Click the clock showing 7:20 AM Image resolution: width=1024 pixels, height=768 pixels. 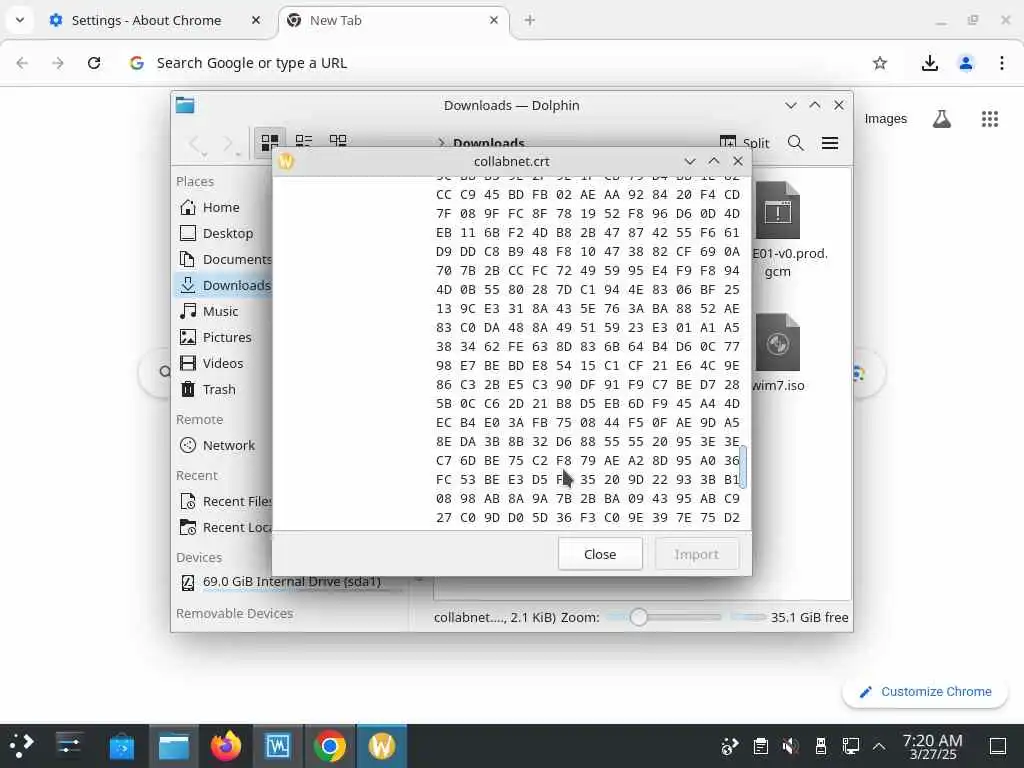(933, 746)
